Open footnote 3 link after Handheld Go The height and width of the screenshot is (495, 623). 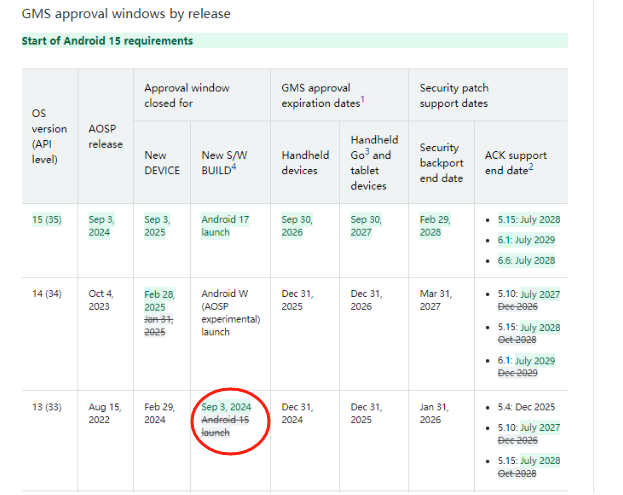coord(367,152)
